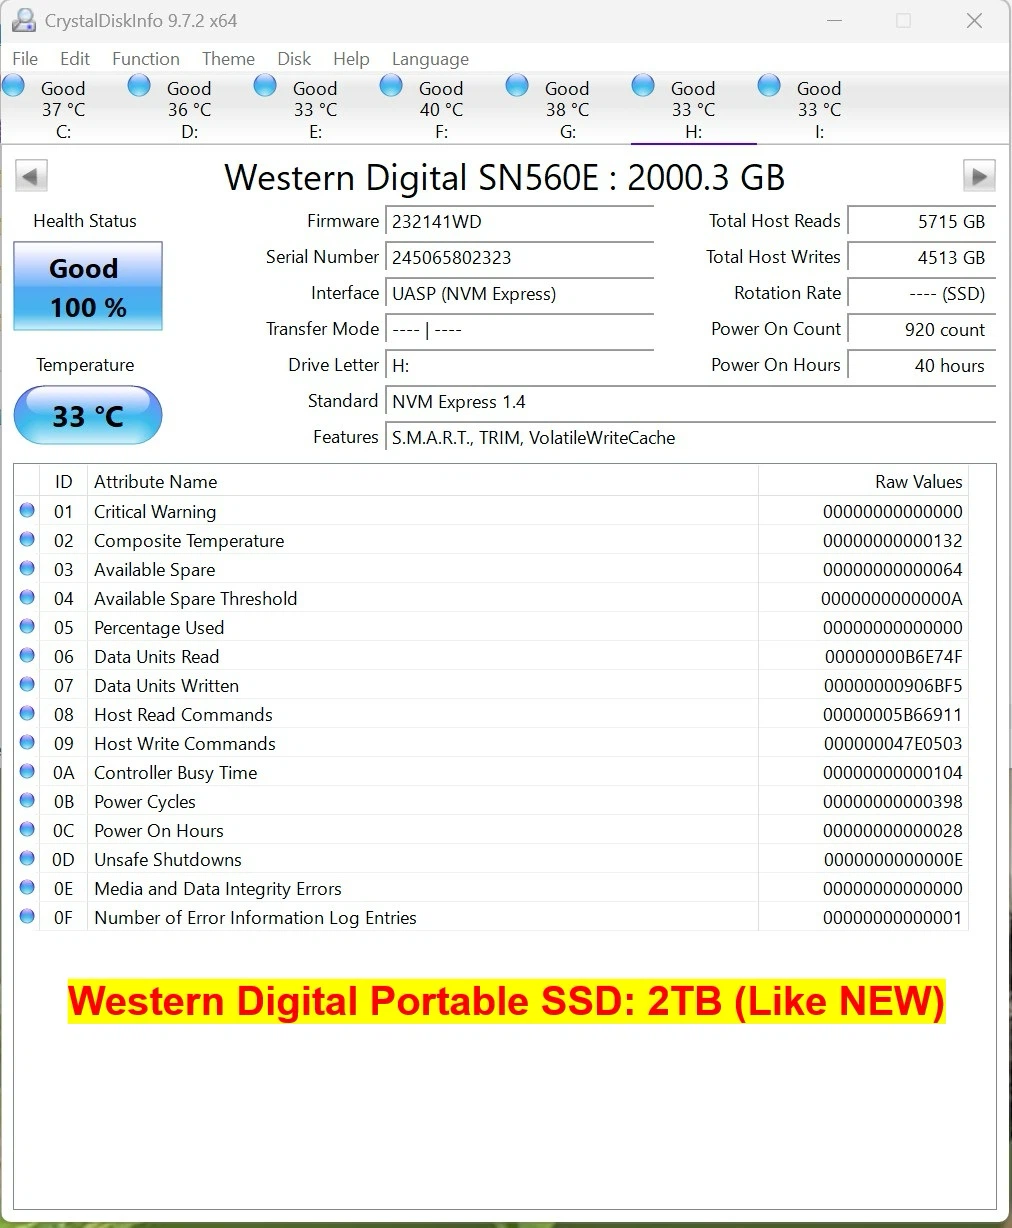Image resolution: width=1012 pixels, height=1228 pixels.
Task: Click raw value 00000000000132
Action: click(x=893, y=540)
